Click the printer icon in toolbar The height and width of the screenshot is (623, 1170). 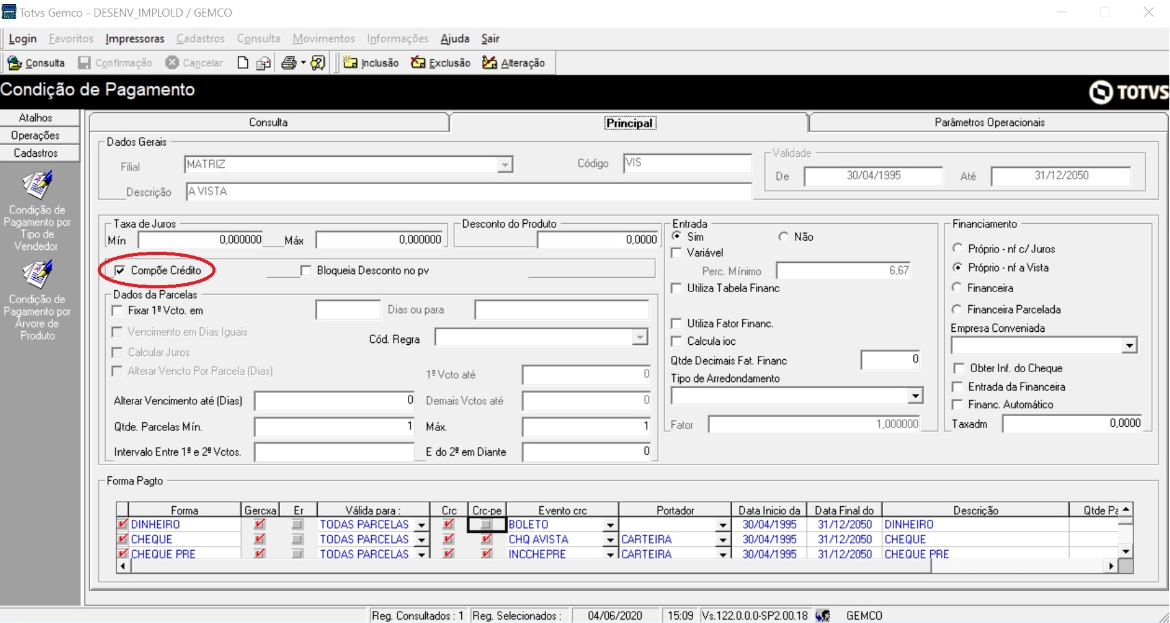289,63
